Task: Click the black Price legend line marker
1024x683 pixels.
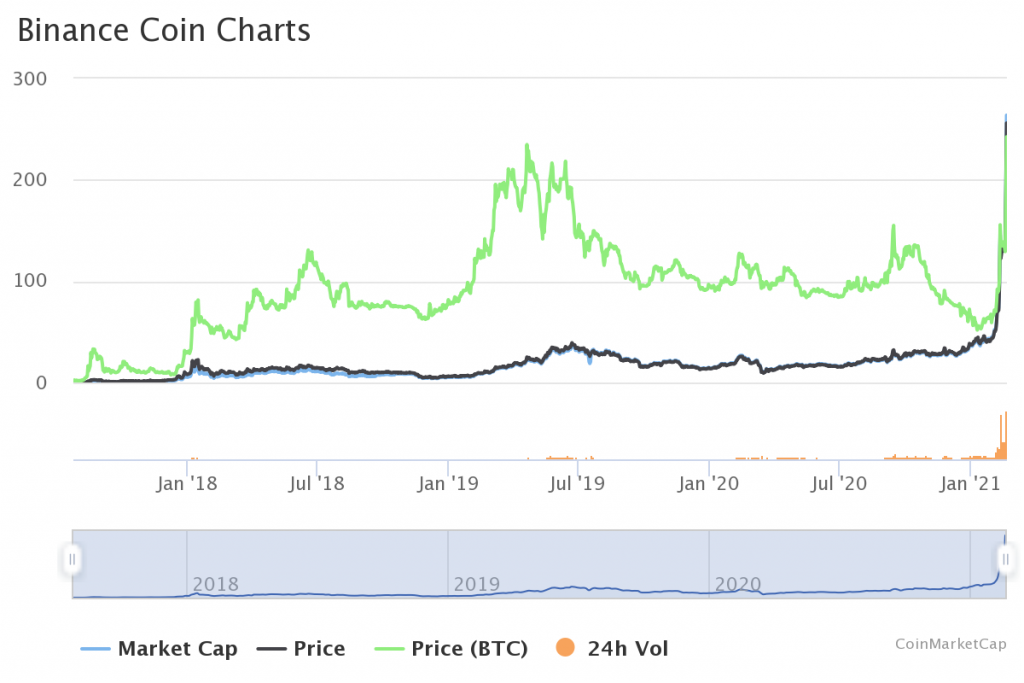Action: [x=271, y=649]
